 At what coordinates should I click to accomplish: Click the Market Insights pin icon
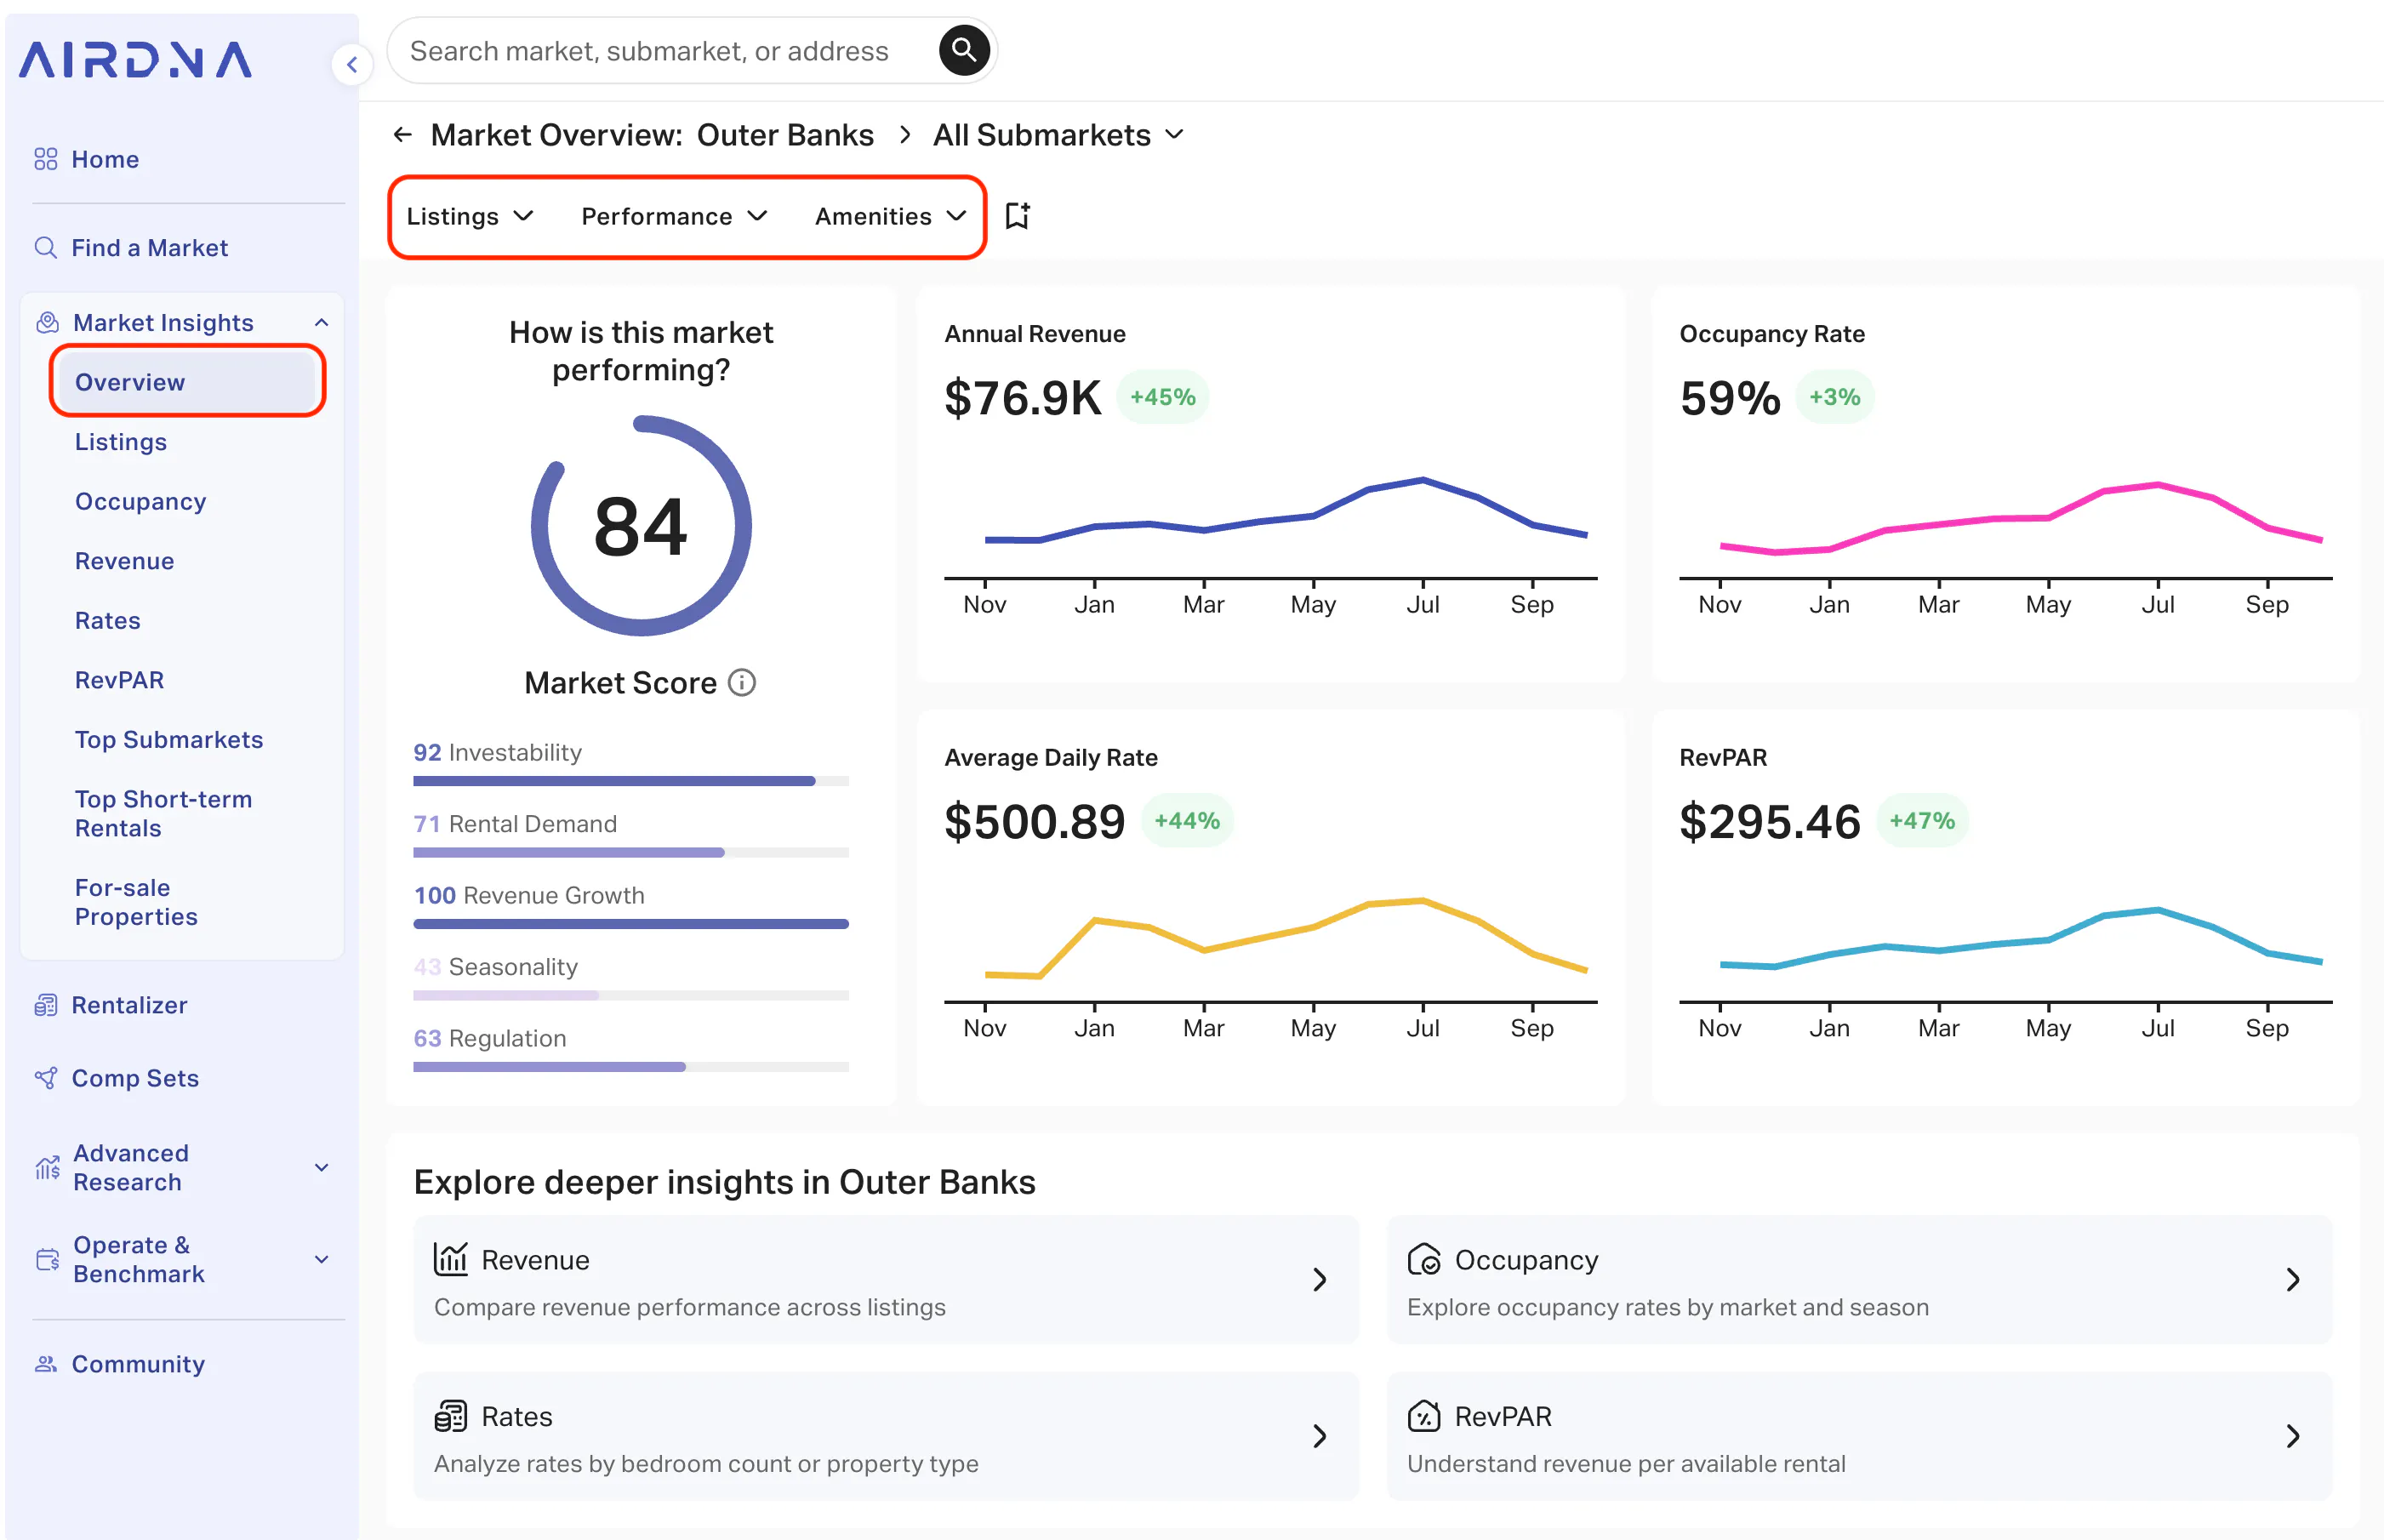pos(47,322)
